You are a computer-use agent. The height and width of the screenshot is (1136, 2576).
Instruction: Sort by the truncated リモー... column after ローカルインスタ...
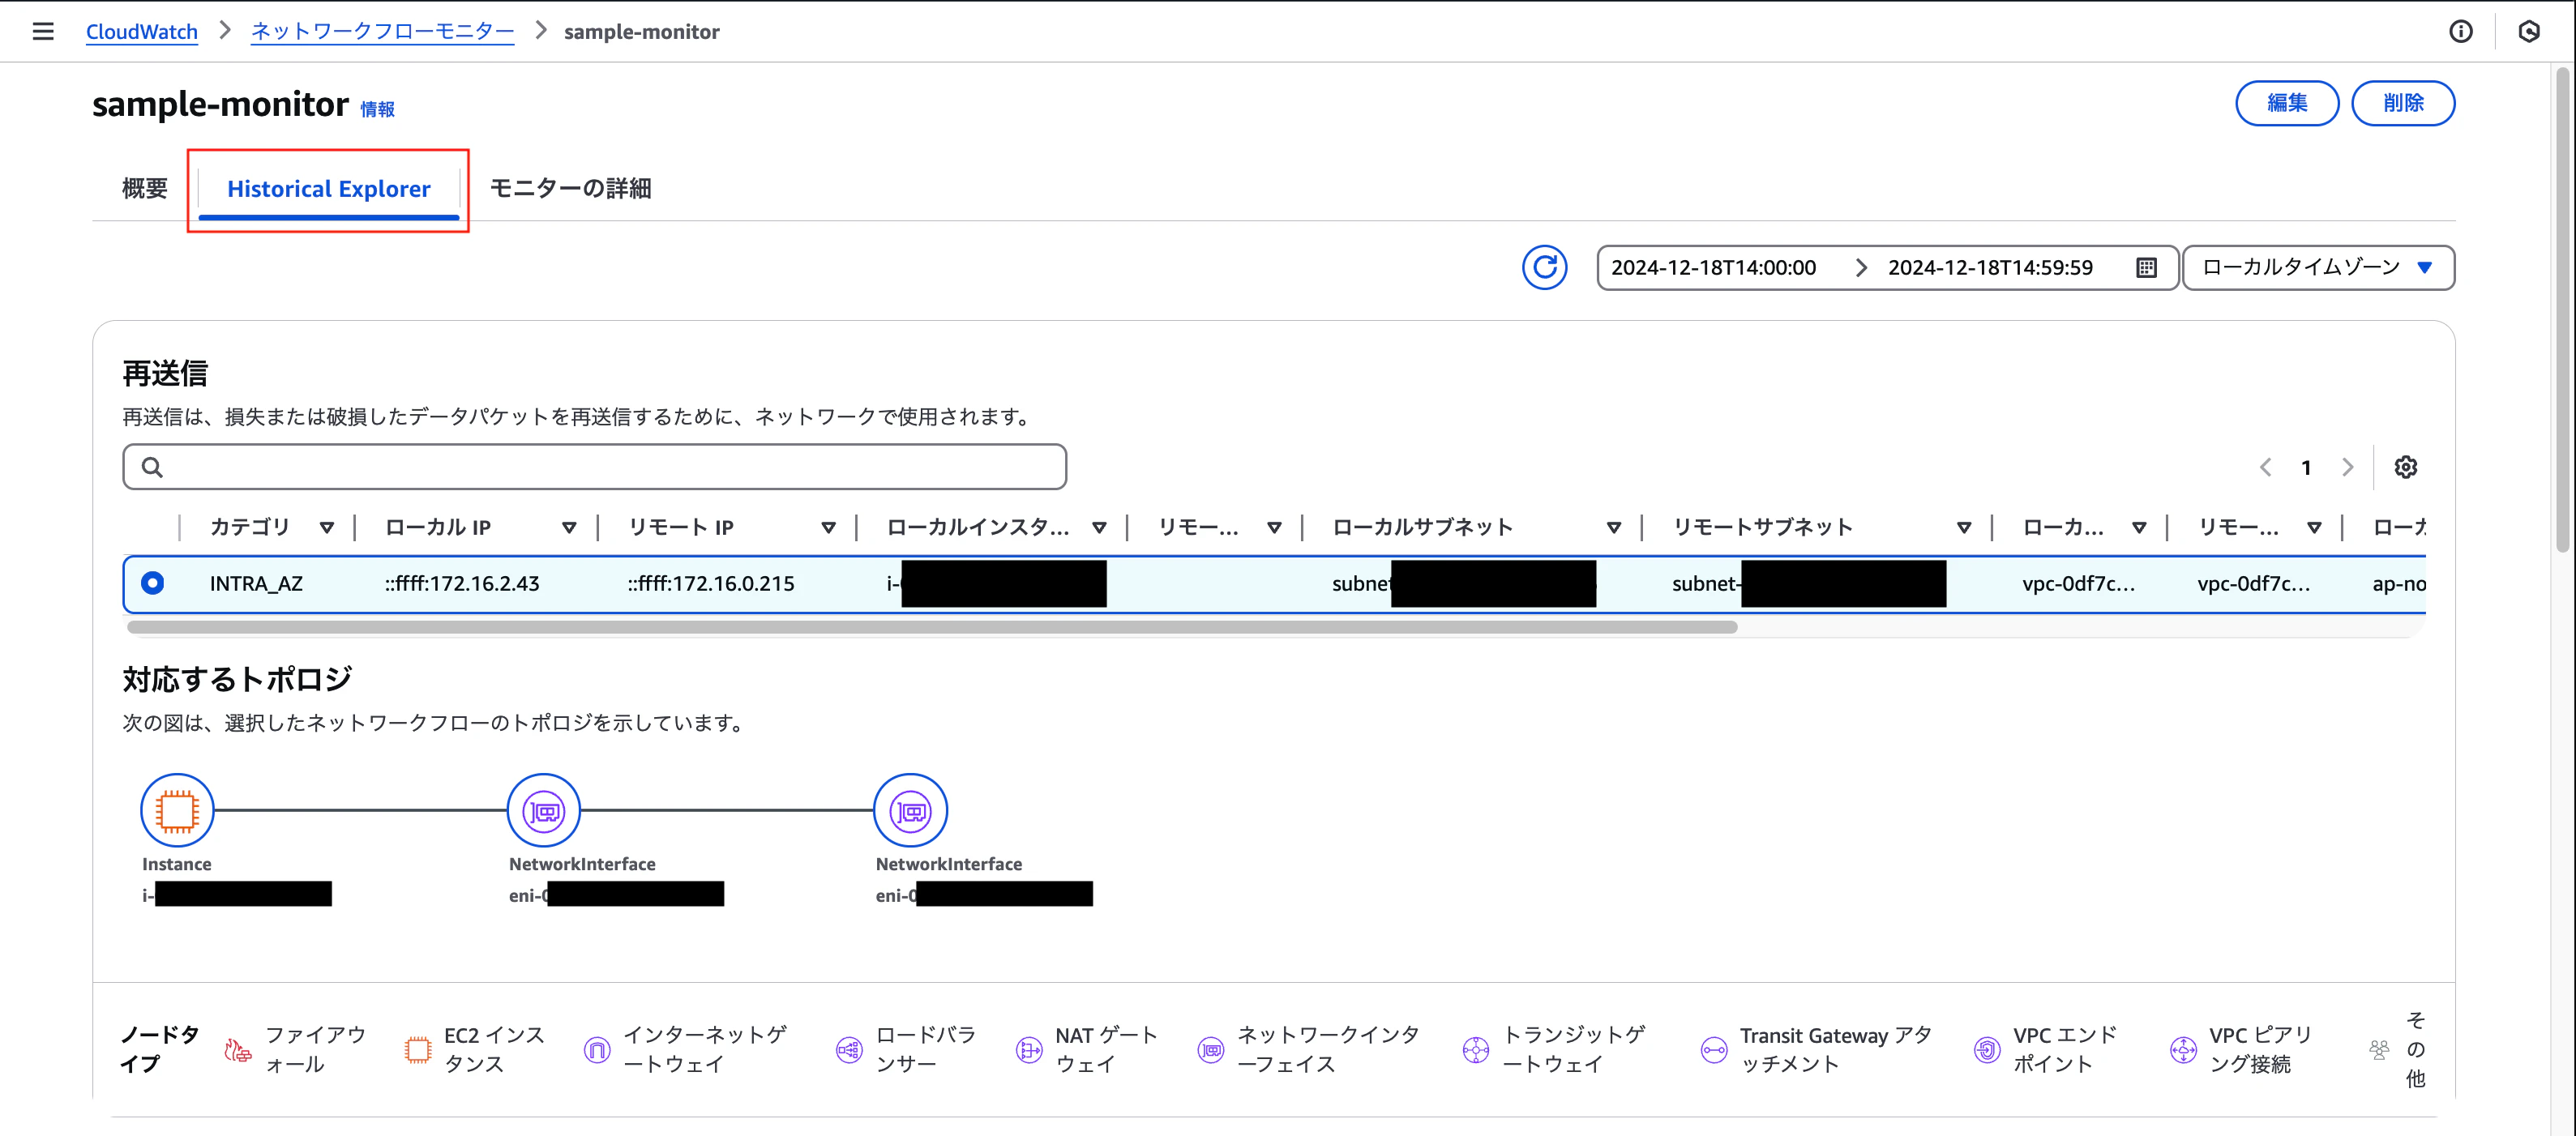point(1274,527)
